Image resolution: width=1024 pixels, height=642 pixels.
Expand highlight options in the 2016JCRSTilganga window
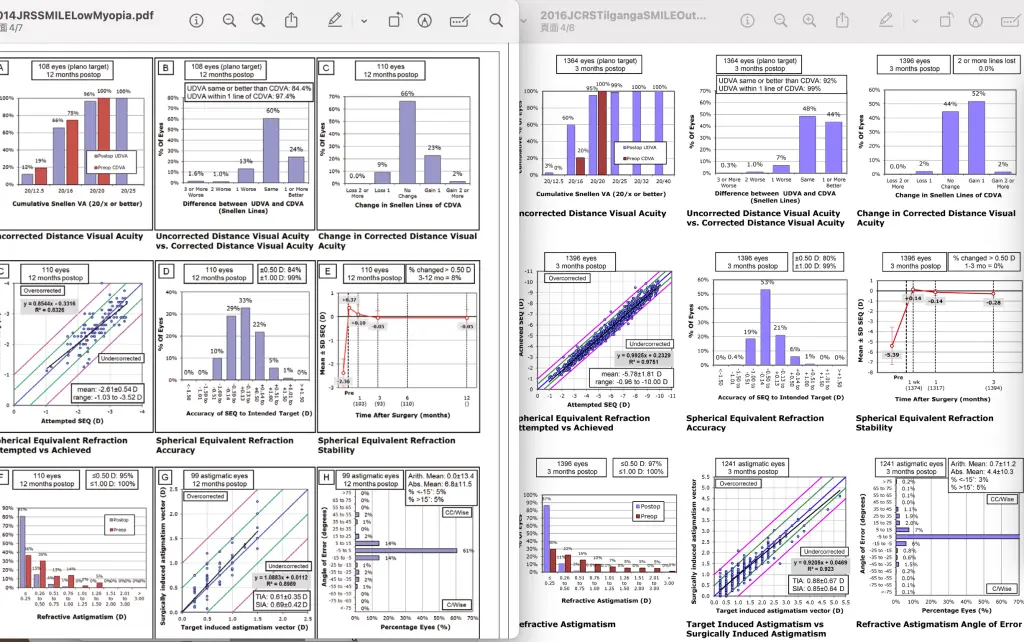coord(915,21)
